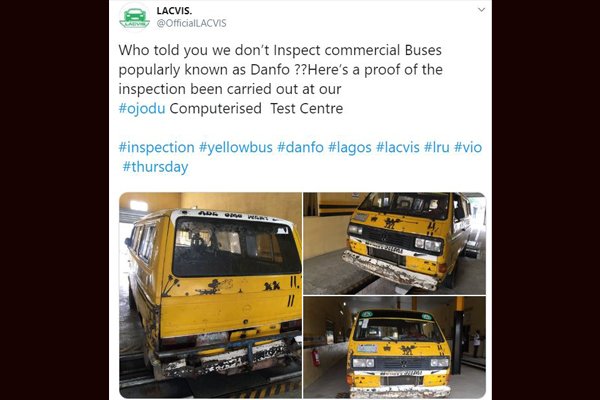Open the #inspection hashtag
Viewport: 600px width, 400px height.
157,147
